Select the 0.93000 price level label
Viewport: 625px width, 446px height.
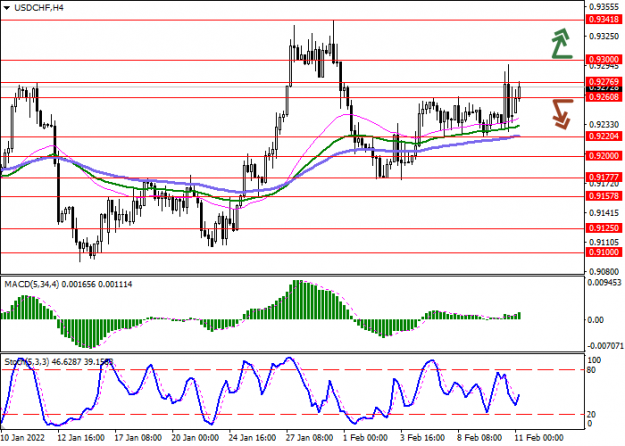click(x=604, y=59)
